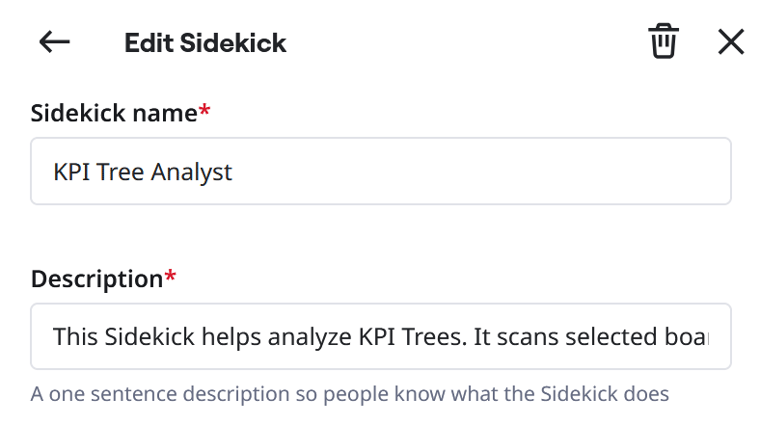Click the red asterisk beside Sidekick name
Viewport: 760px width, 425px height.
point(205,112)
